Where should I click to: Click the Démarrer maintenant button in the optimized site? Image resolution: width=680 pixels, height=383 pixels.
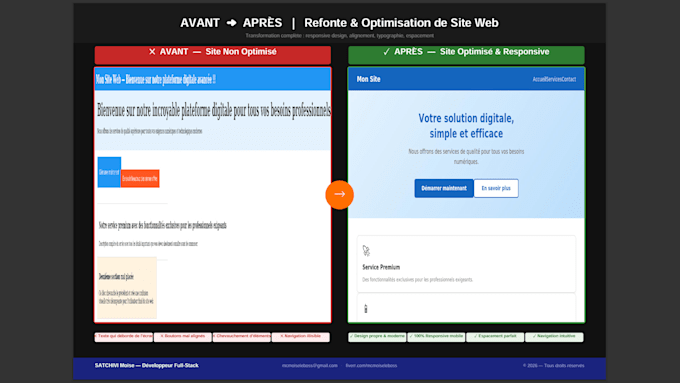coord(444,188)
